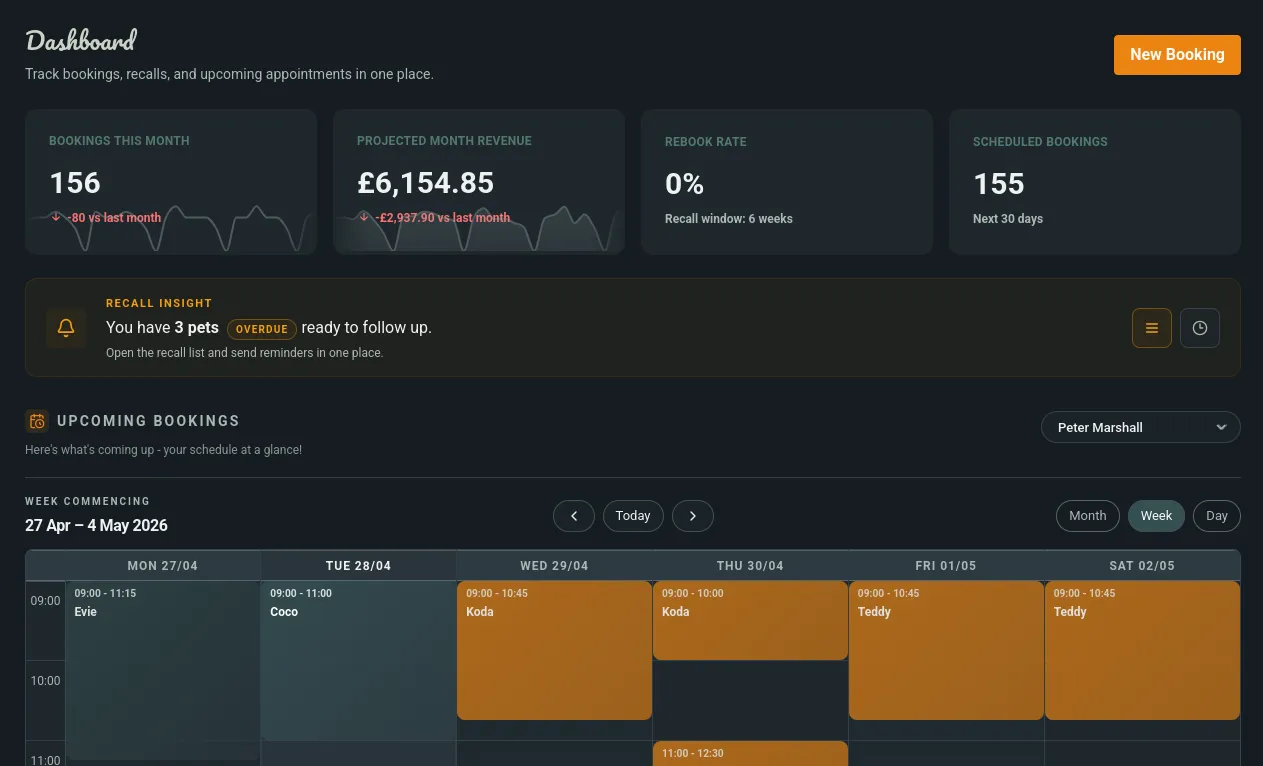Image resolution: width=1263 pixels, height=766 pixels.
Task: Click the Scheduled Bookings card
Action: (1095, 182)
